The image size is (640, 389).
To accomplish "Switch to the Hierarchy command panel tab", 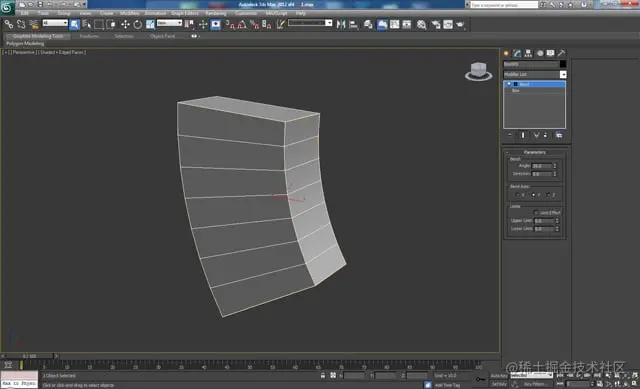I will 528,53.
